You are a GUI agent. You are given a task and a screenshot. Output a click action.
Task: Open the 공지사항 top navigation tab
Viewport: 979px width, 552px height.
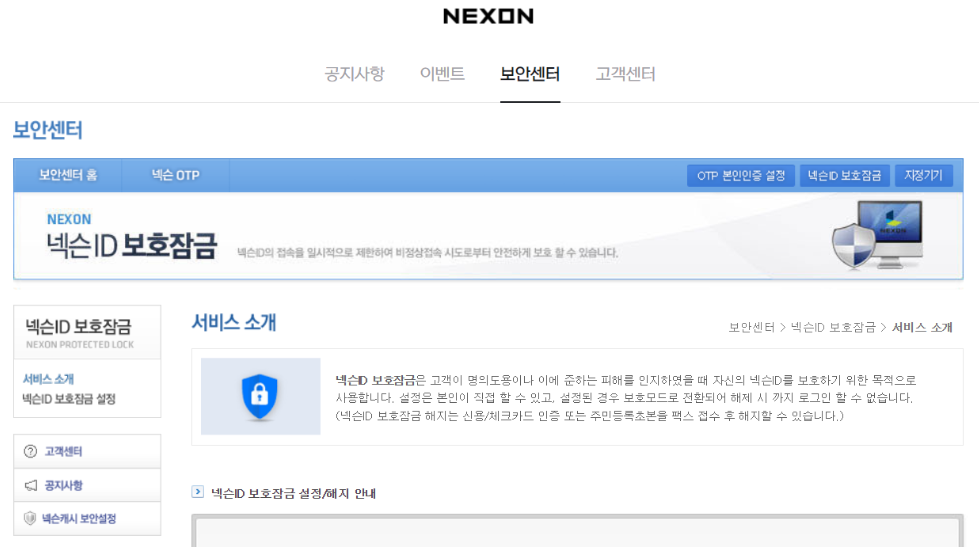click(355, 74)
